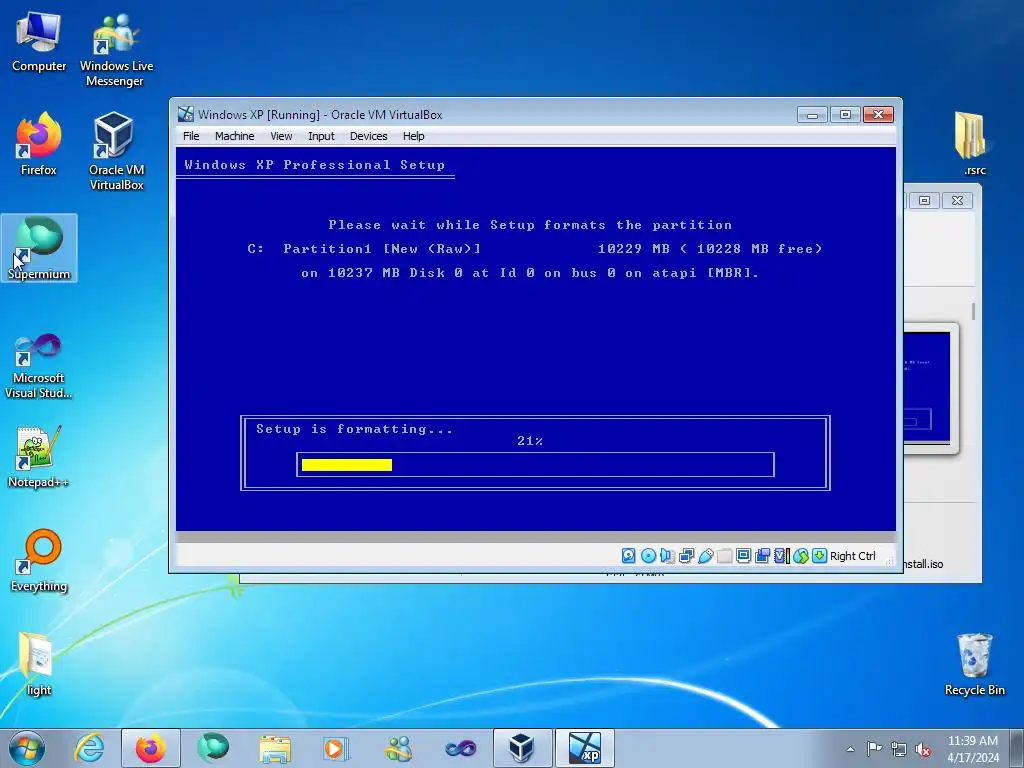Select the Firefox desktop shortcut
This screenshot has width=1024, height=768.
[x=39, y=144]
